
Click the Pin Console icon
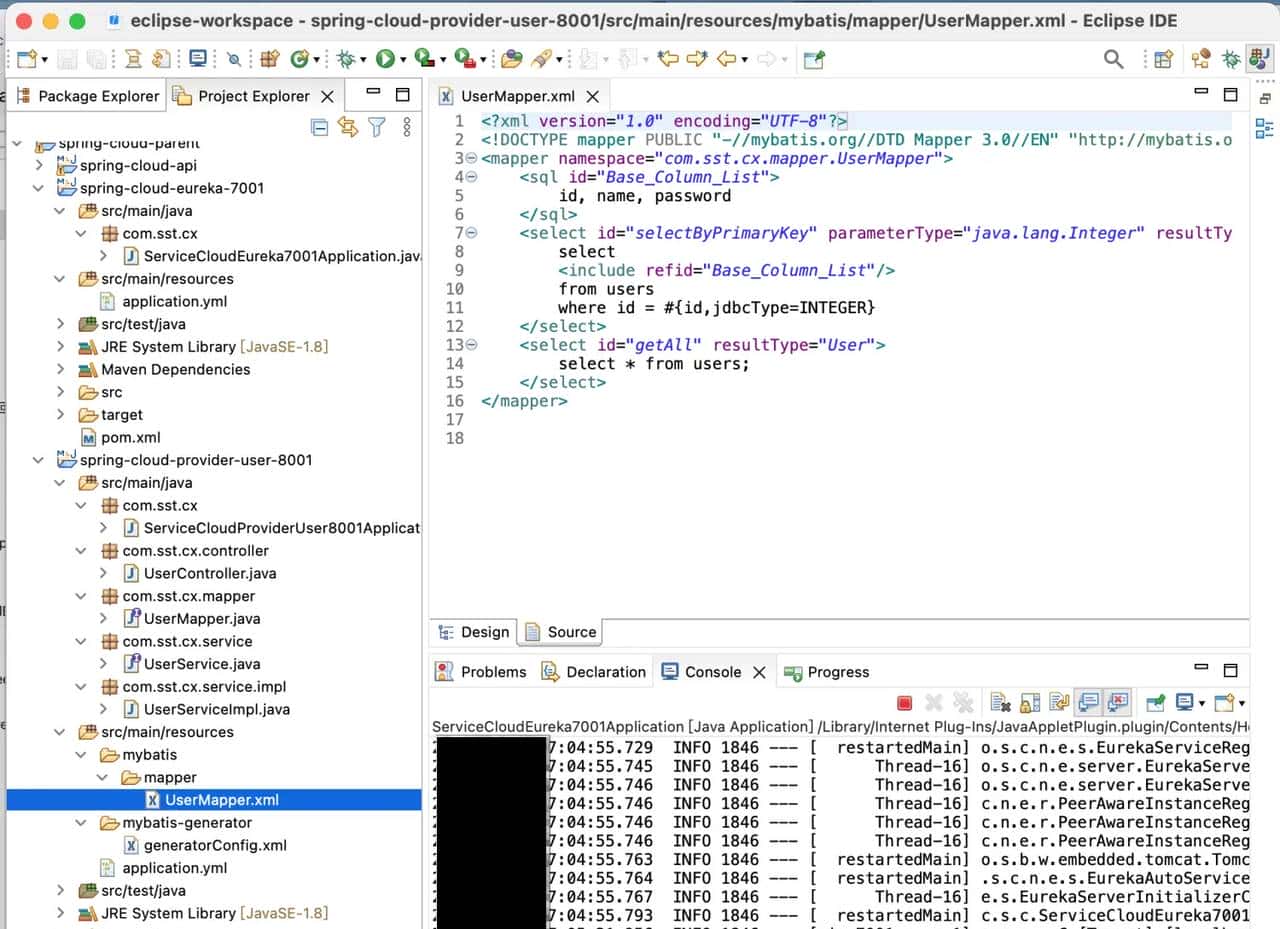[x=1156, y=703]
